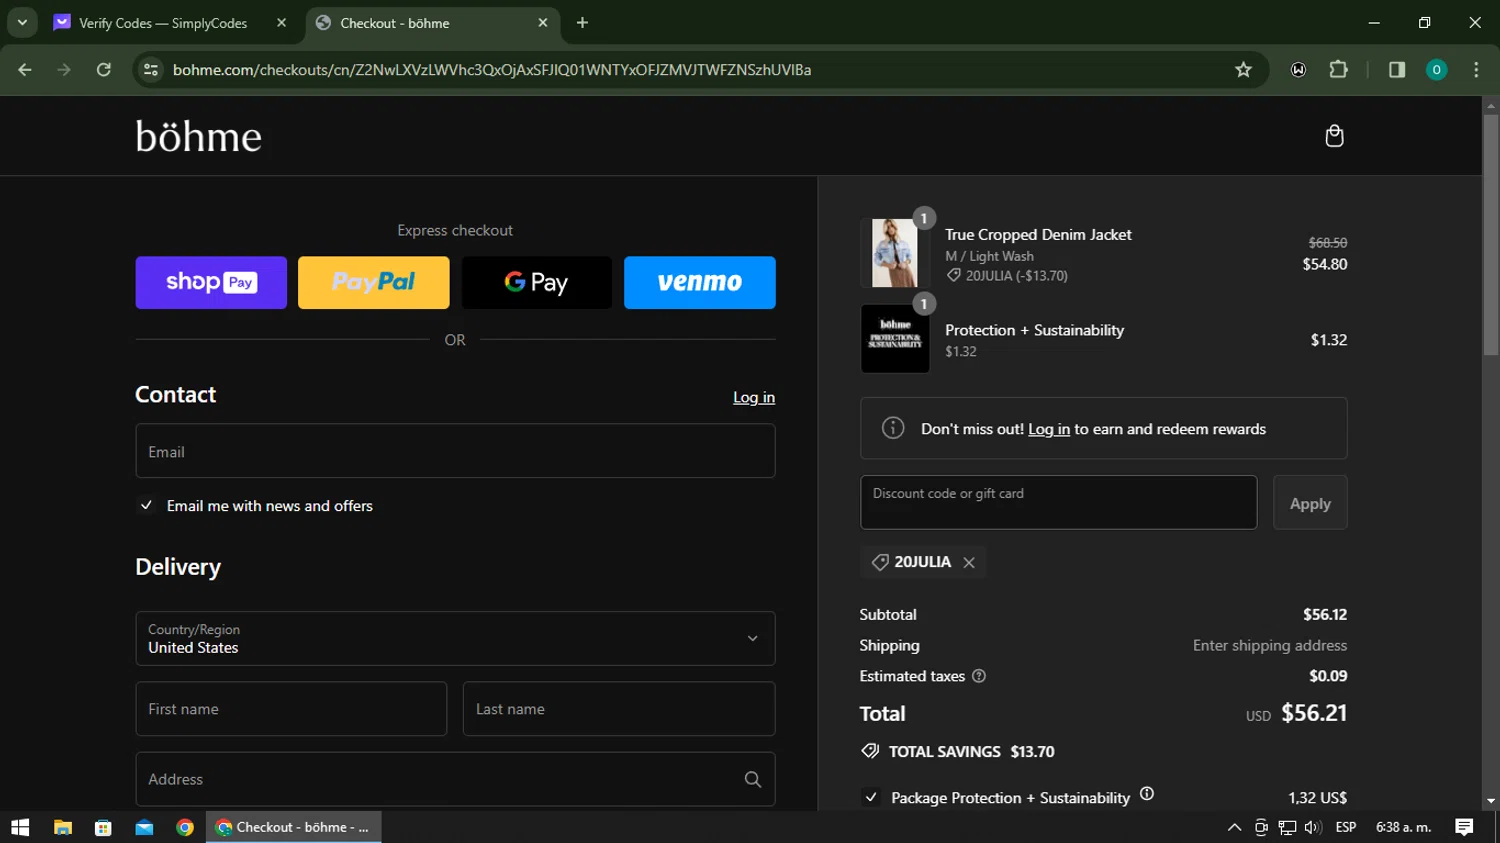Screen dimensions: 1500x843
Task: Click the Last name field
Action: tap(619, 709)
